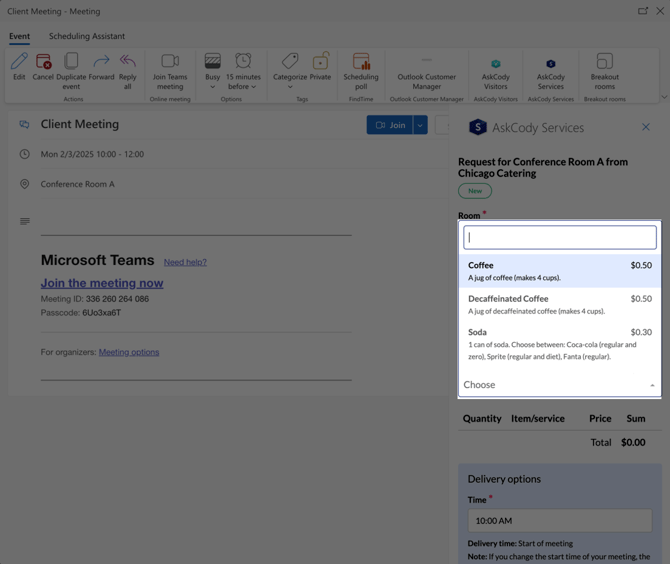This screenshot has width=670, height=564.
Task: Close the AskCody Services panel
Action: click(x=646, y=127)
